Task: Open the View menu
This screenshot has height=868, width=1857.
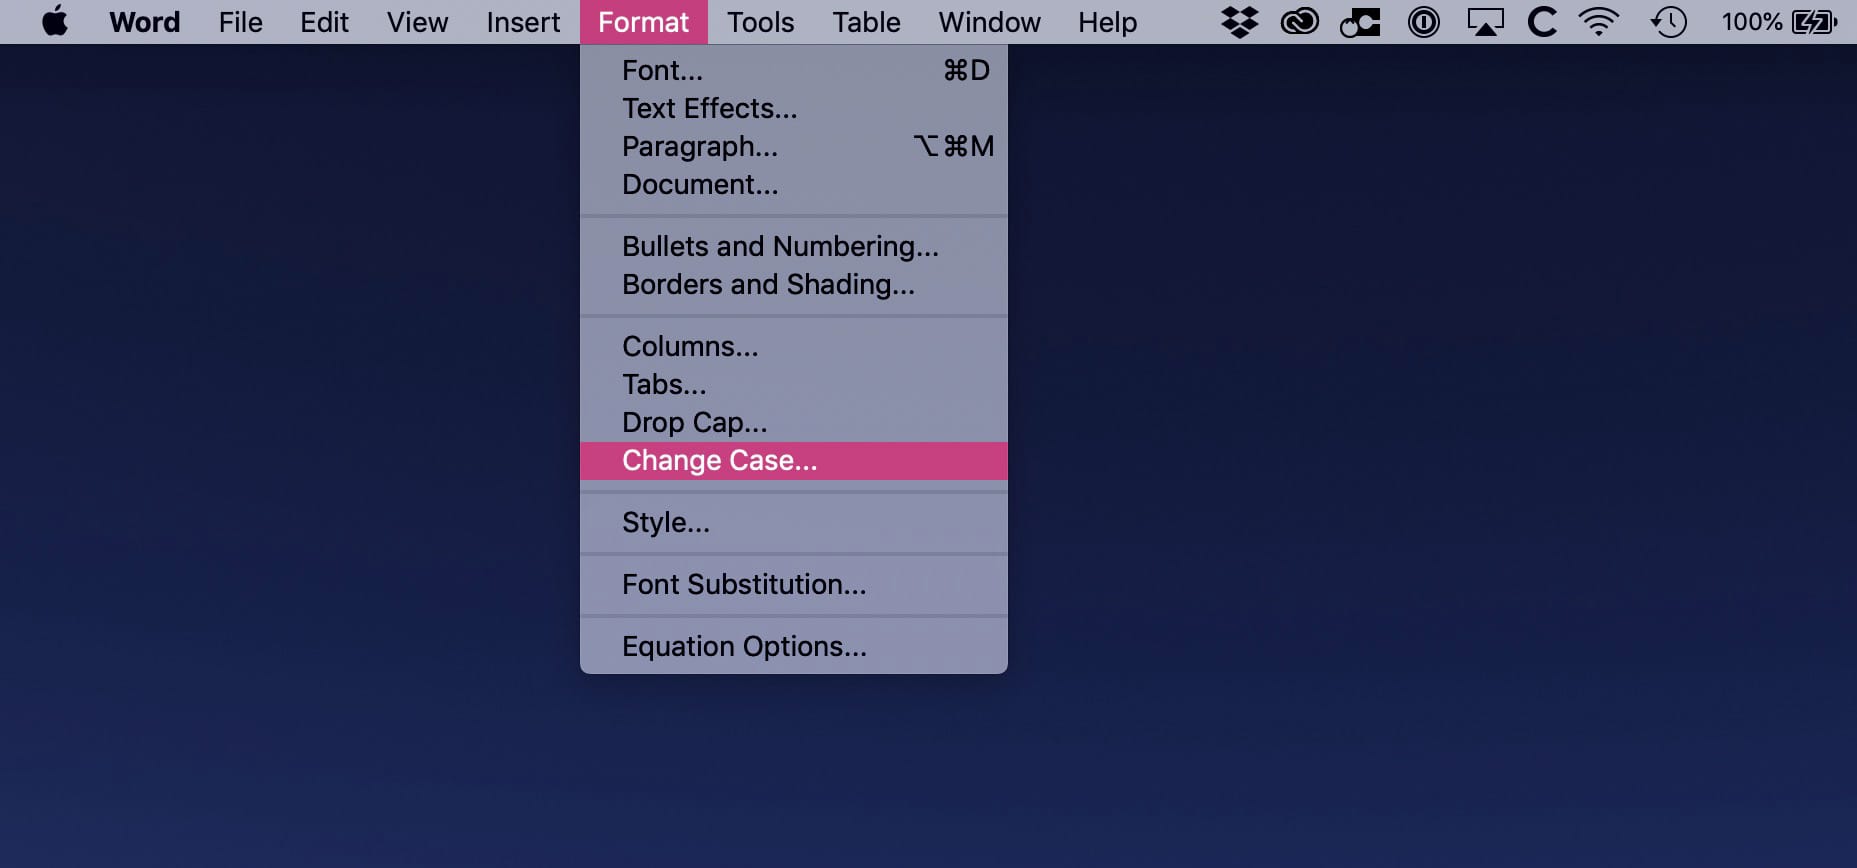Action: pyautogui.click(x=418, y=22)
